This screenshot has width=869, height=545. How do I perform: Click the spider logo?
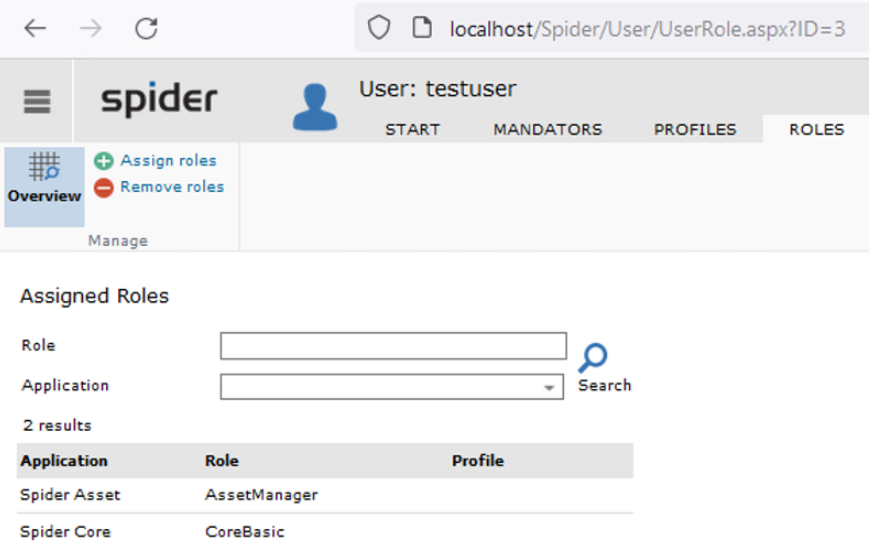[159, 99]
